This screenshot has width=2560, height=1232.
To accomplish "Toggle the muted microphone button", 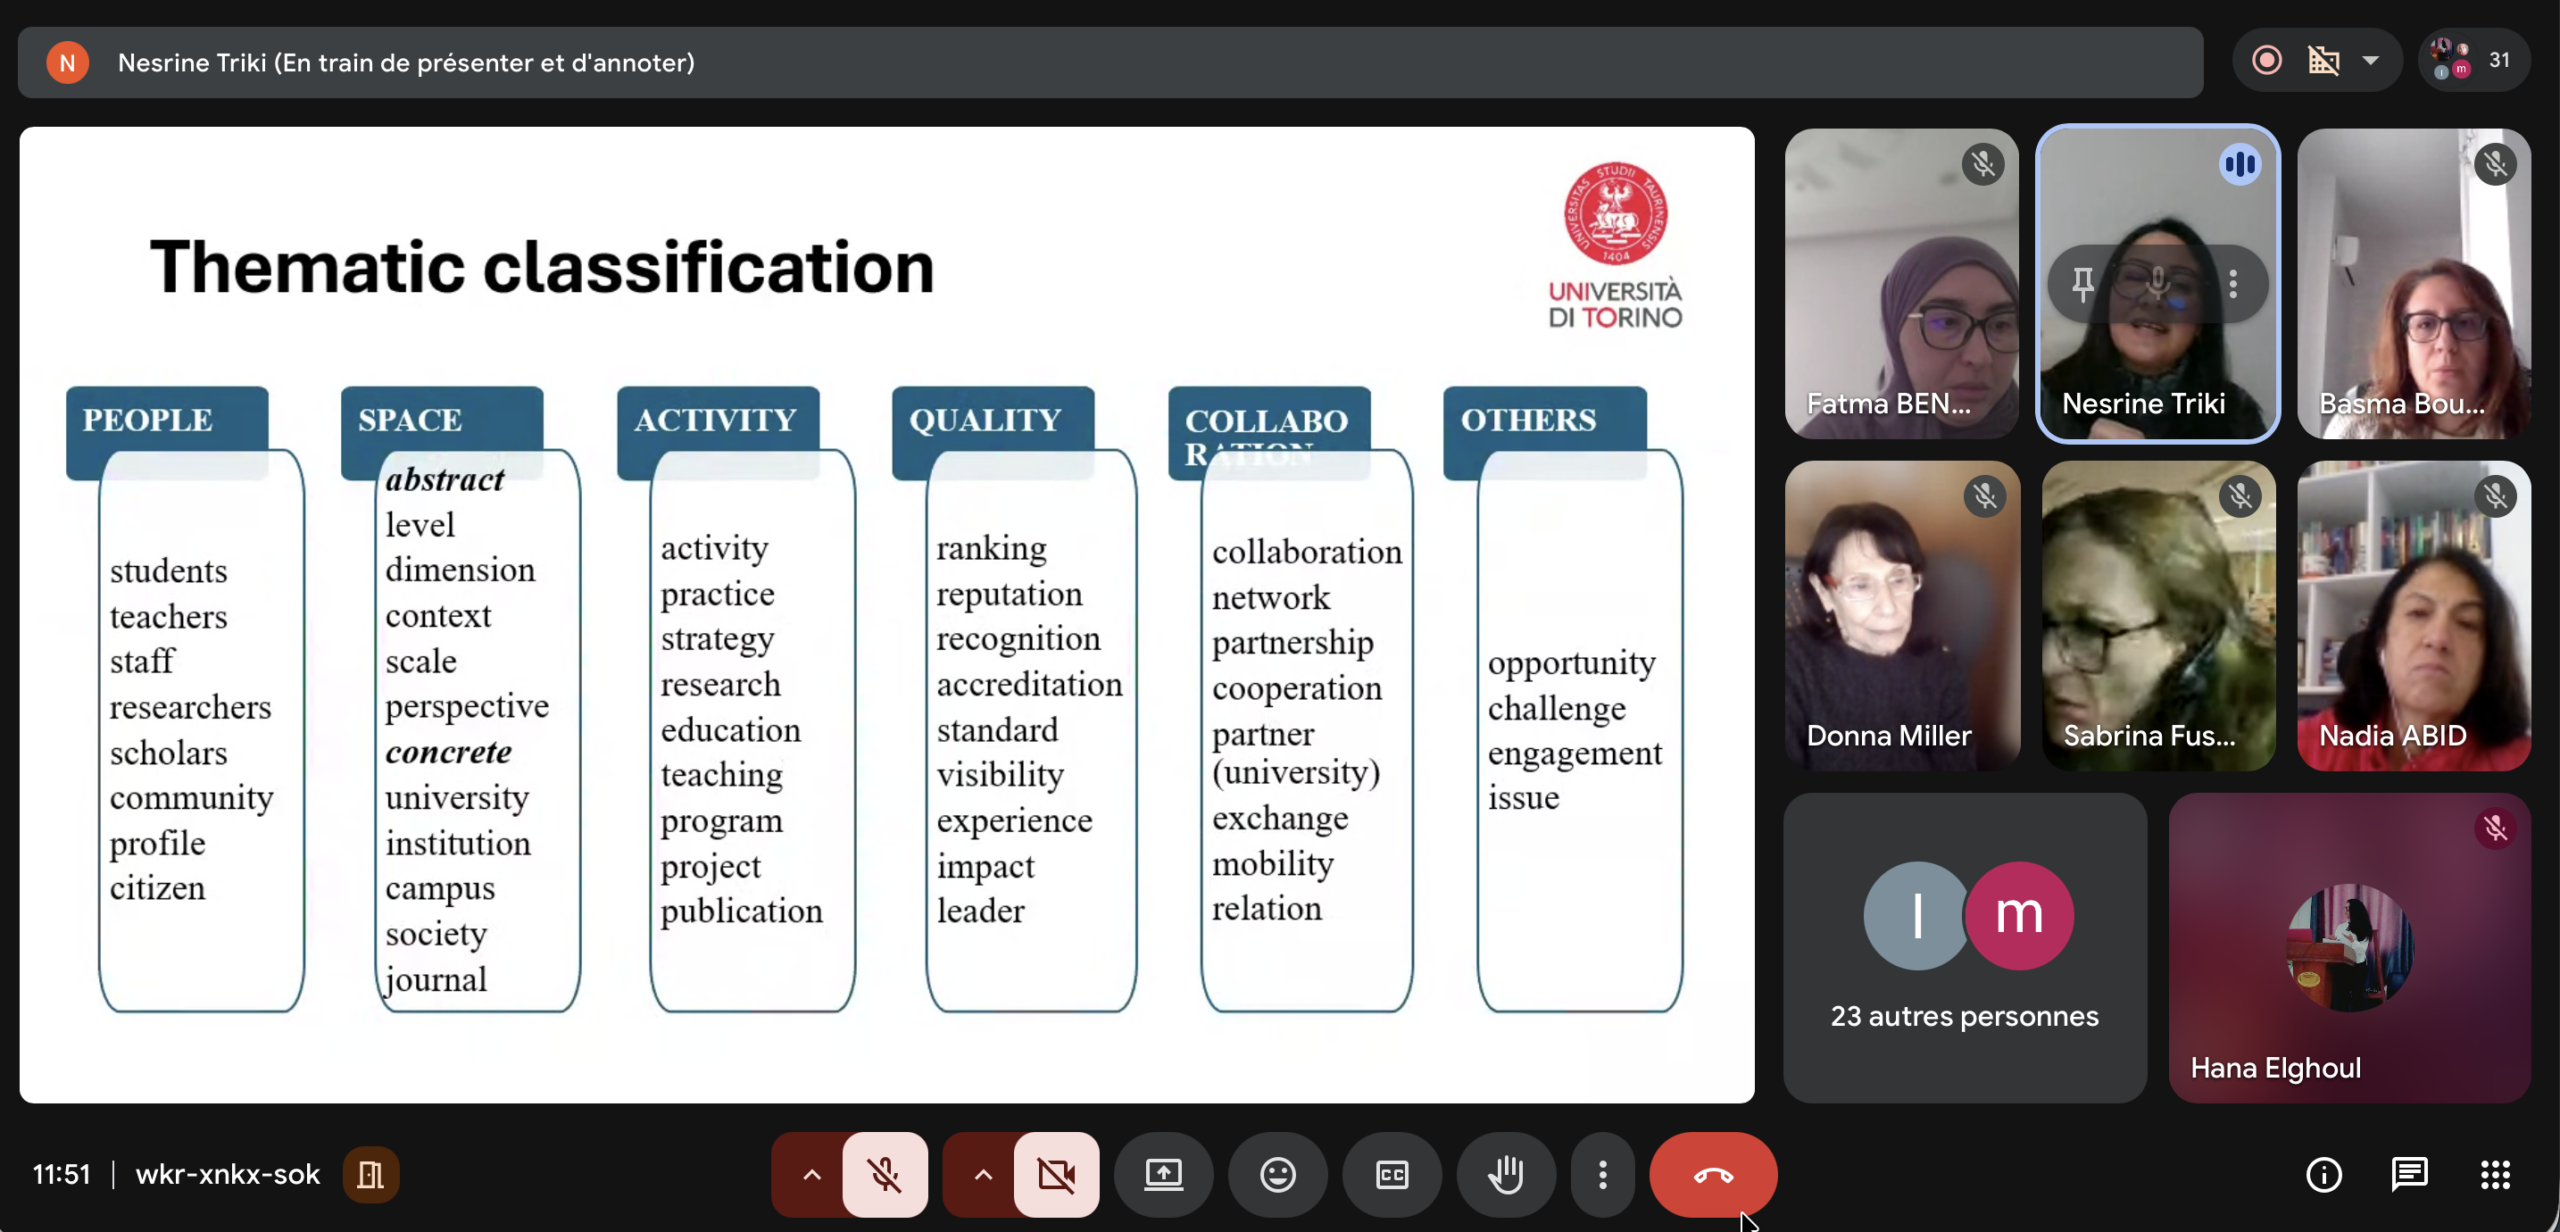I will tap(884, 1174).
